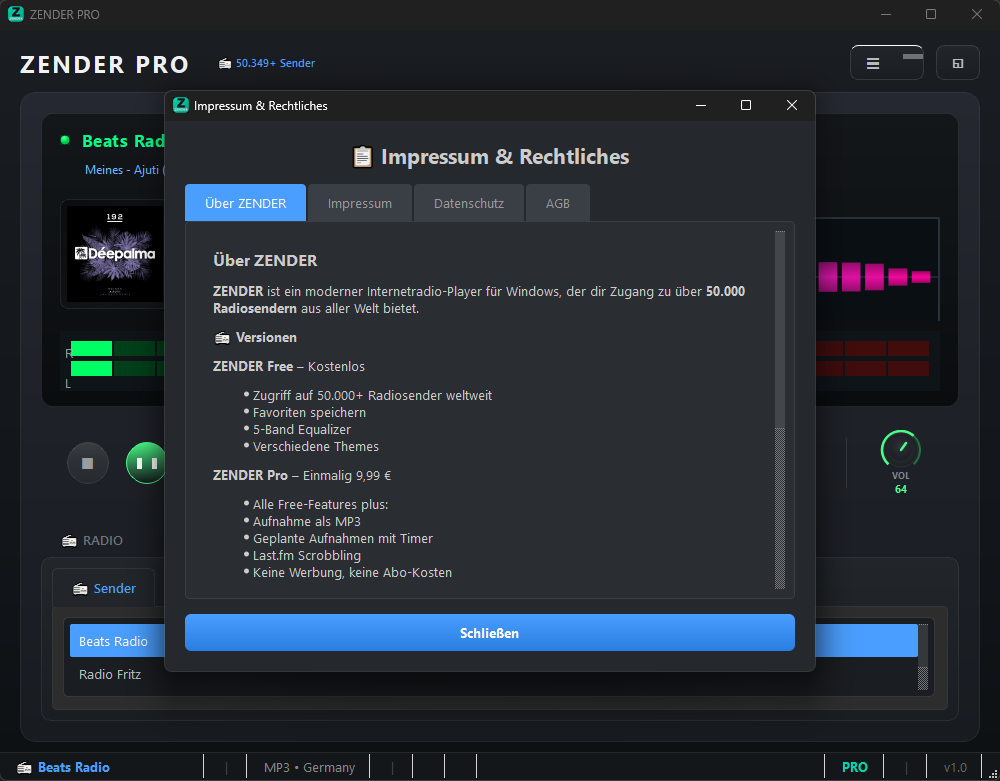Select the AGB tab
The height and width of the screenshot is (781, 1000).
(x=558, y=203)
